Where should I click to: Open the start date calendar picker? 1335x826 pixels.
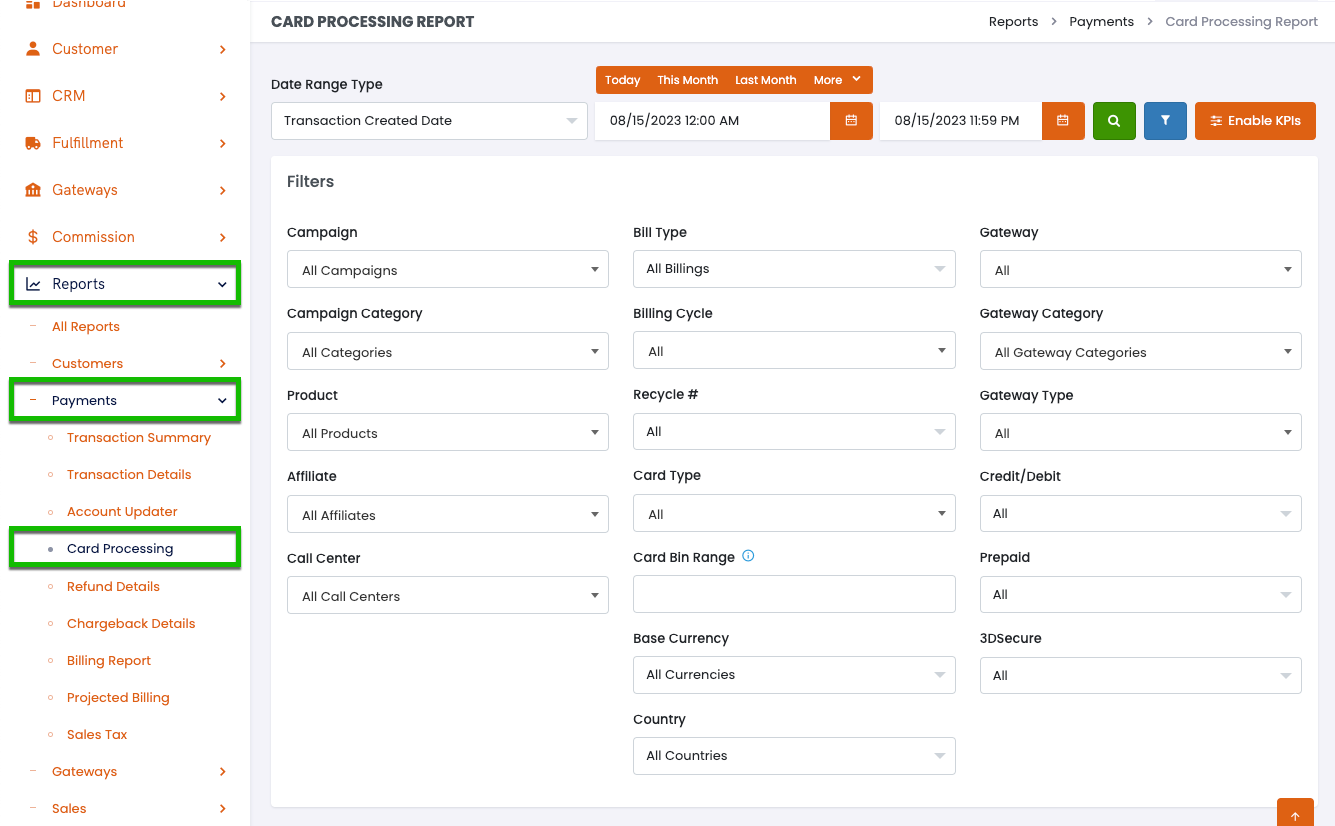(851, 121)
